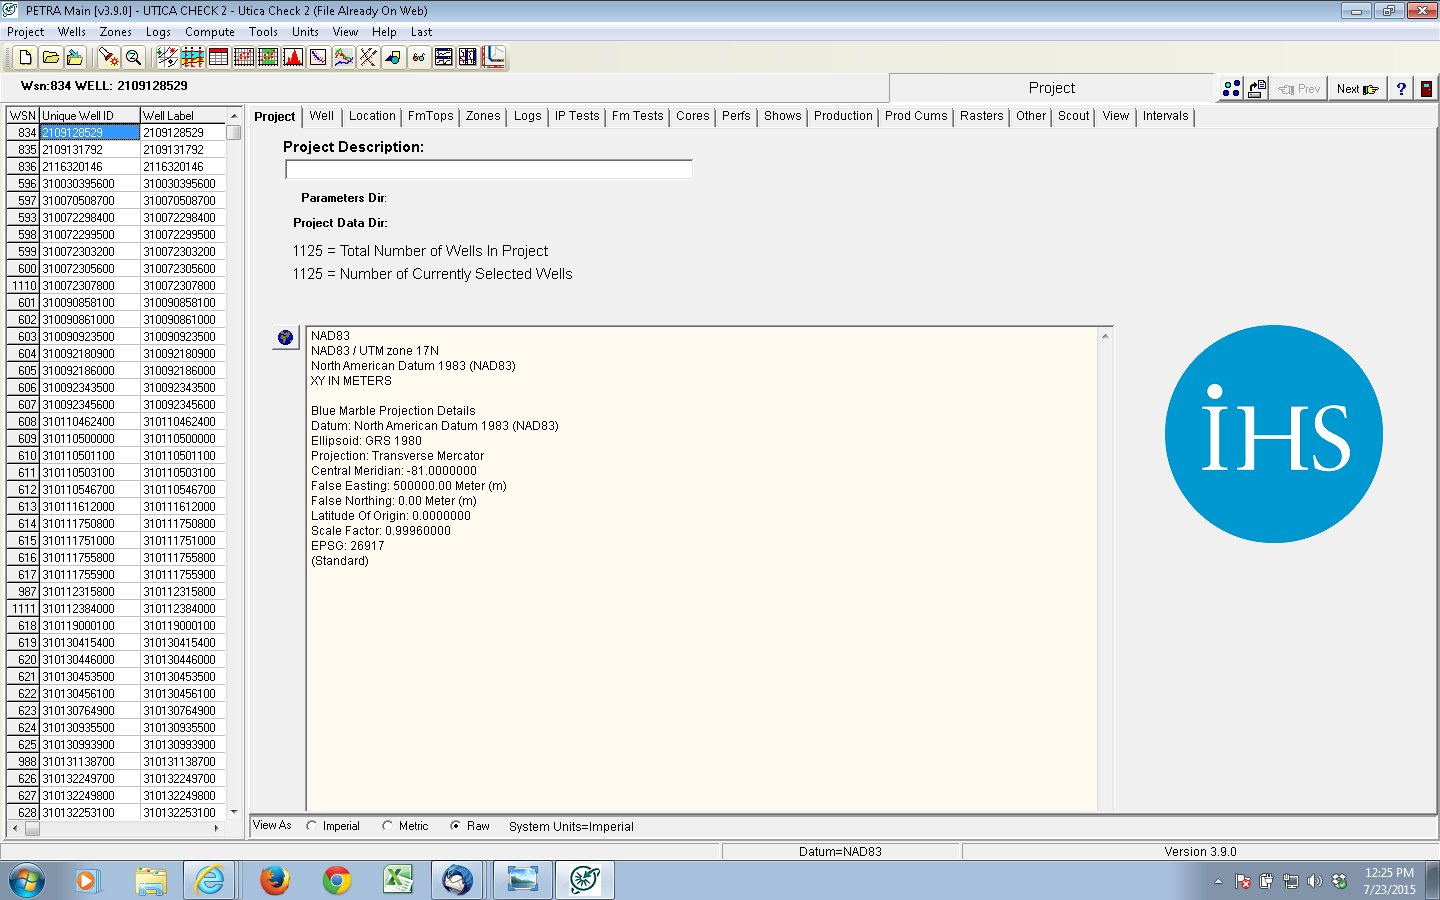Click the new project blank page icon
The height and width of the screenshot is (900, 1440).
25,57
